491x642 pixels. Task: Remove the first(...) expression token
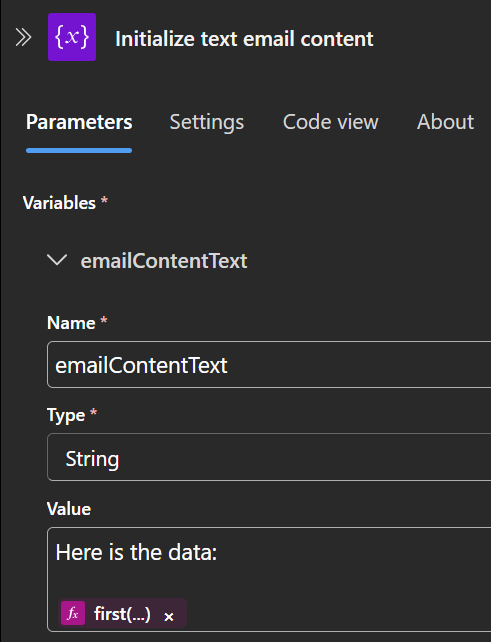tap(169, 616)
